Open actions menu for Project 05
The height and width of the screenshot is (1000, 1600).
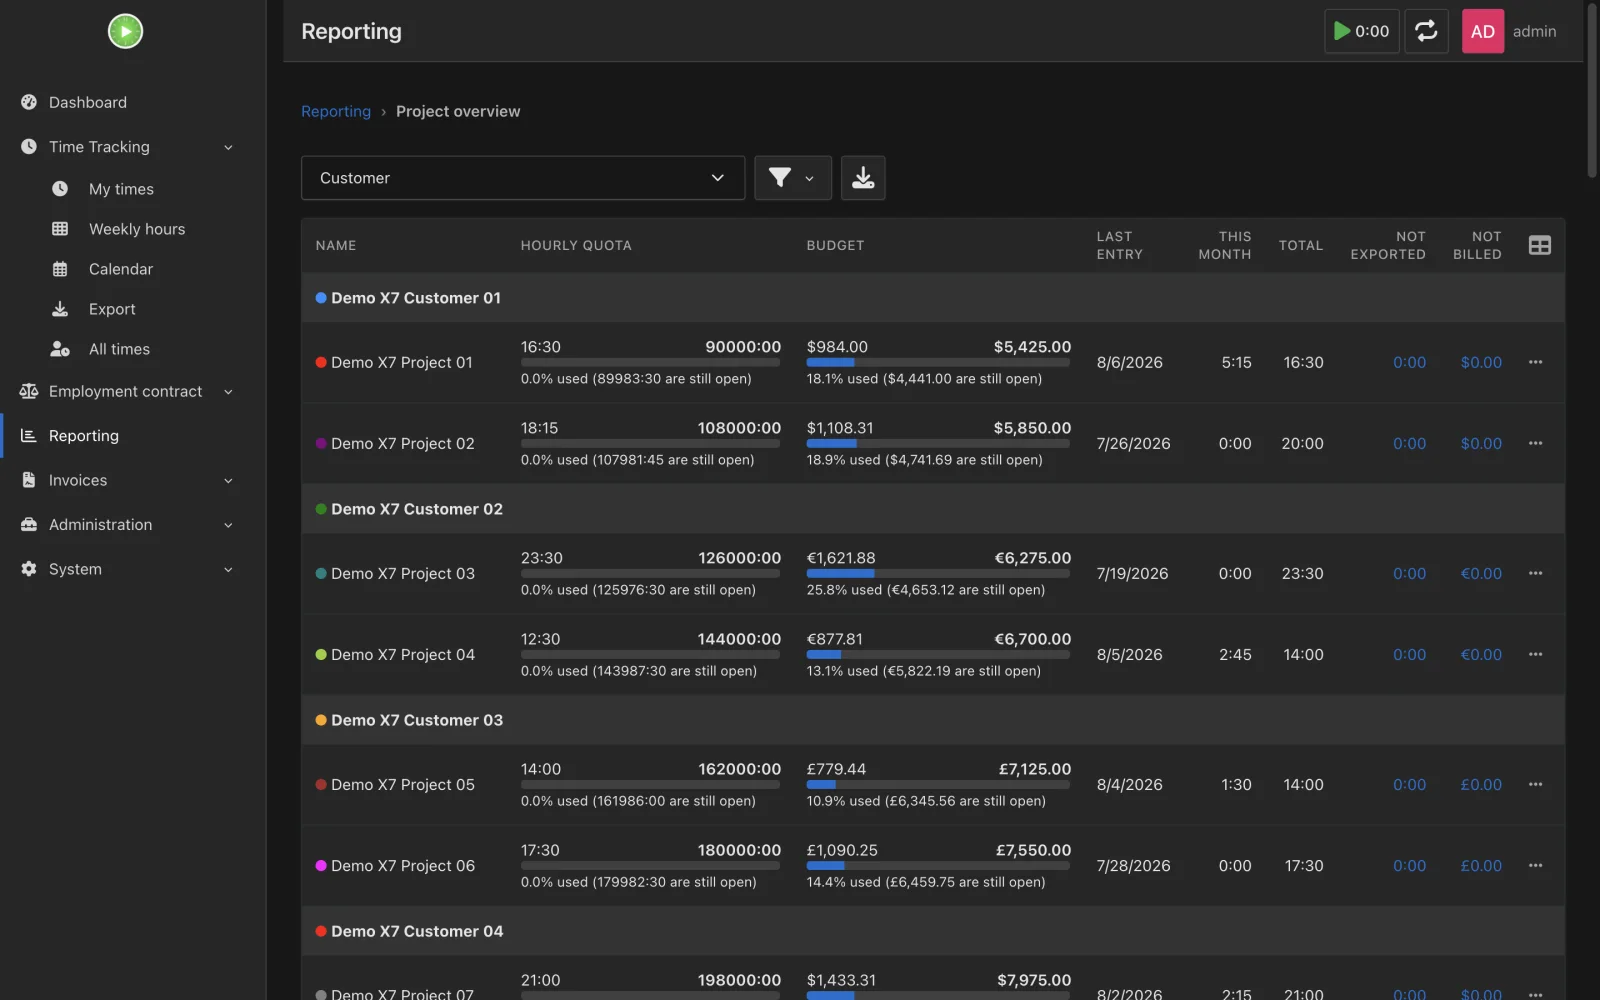[1535, 784]
